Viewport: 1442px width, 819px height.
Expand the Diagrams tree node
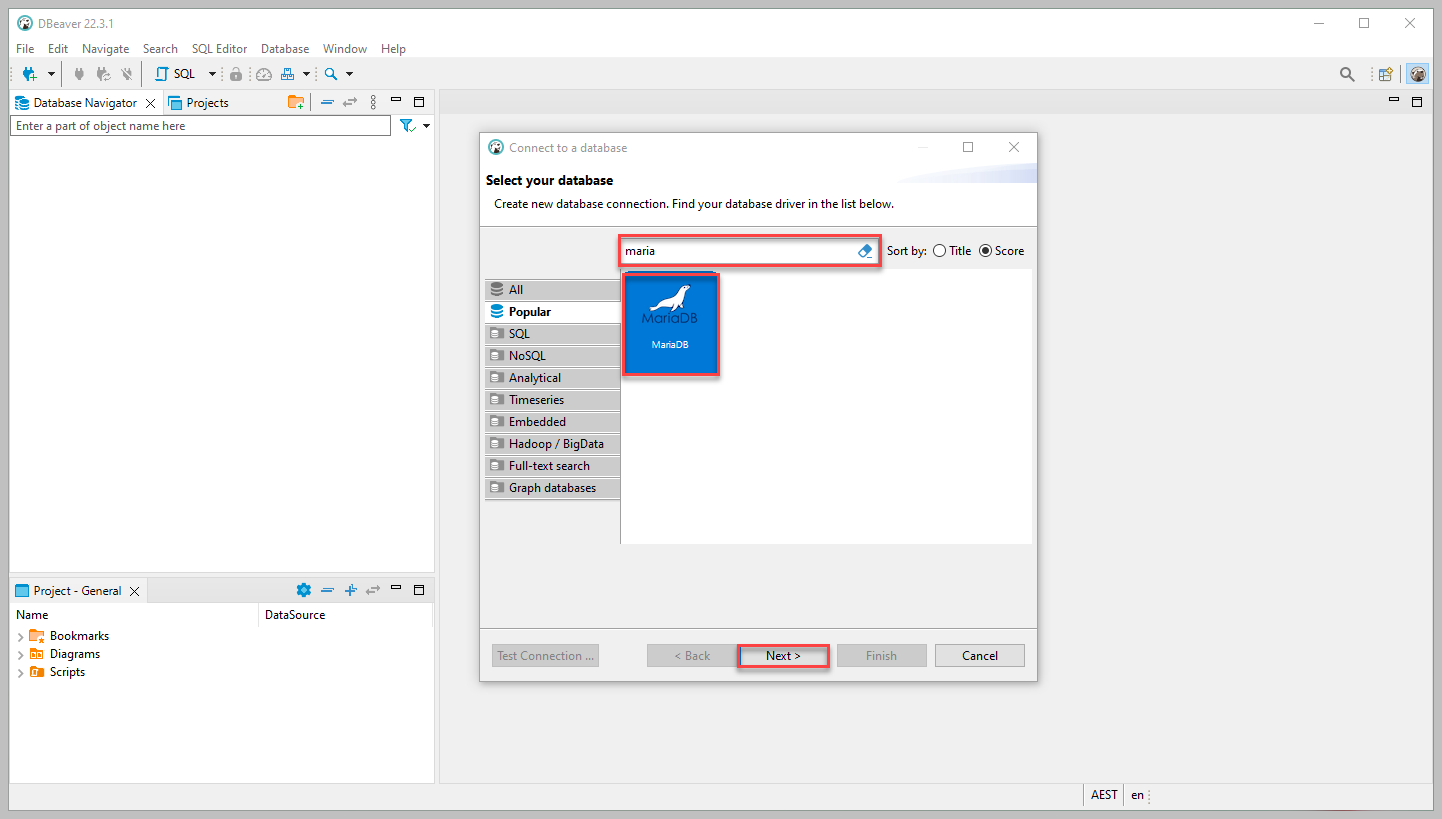tap(20, 655)
